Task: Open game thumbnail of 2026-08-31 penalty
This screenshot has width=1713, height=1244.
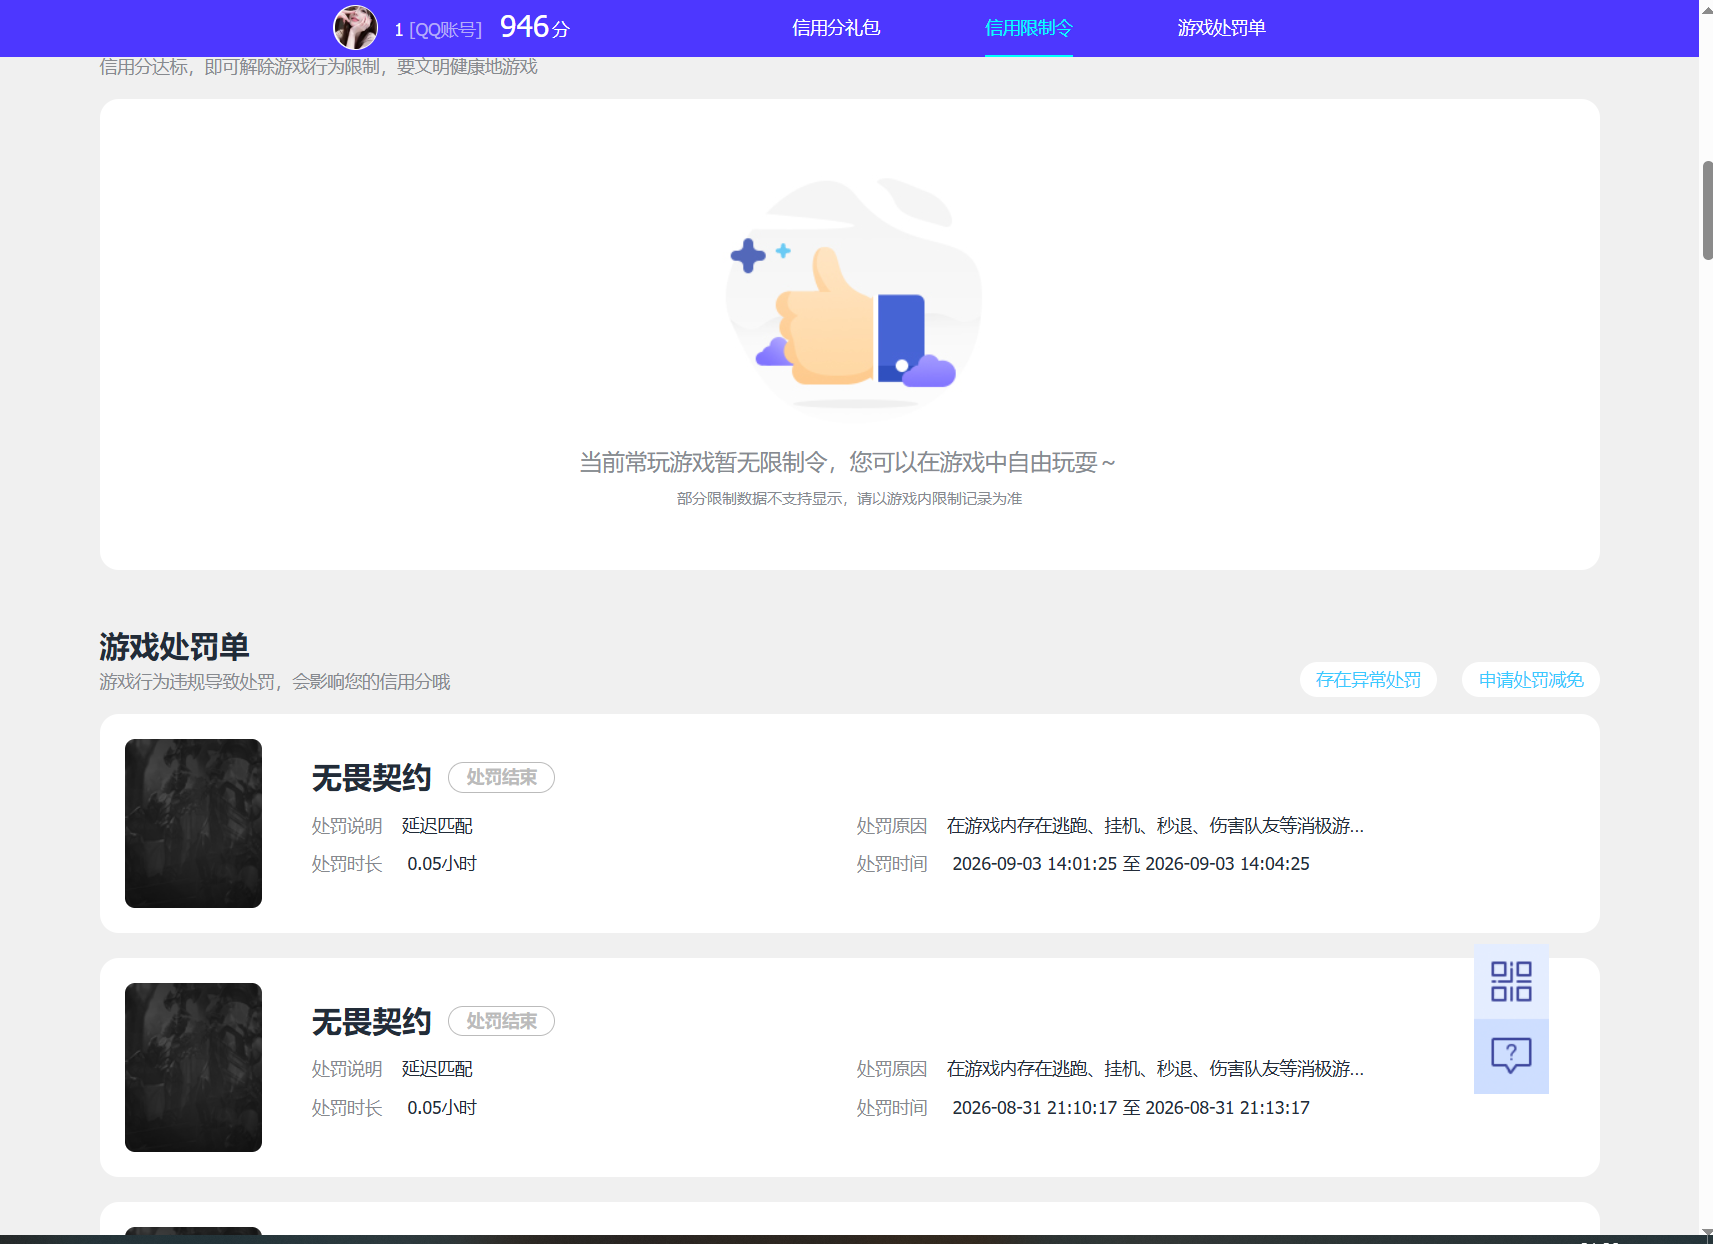Action: 193,1067
